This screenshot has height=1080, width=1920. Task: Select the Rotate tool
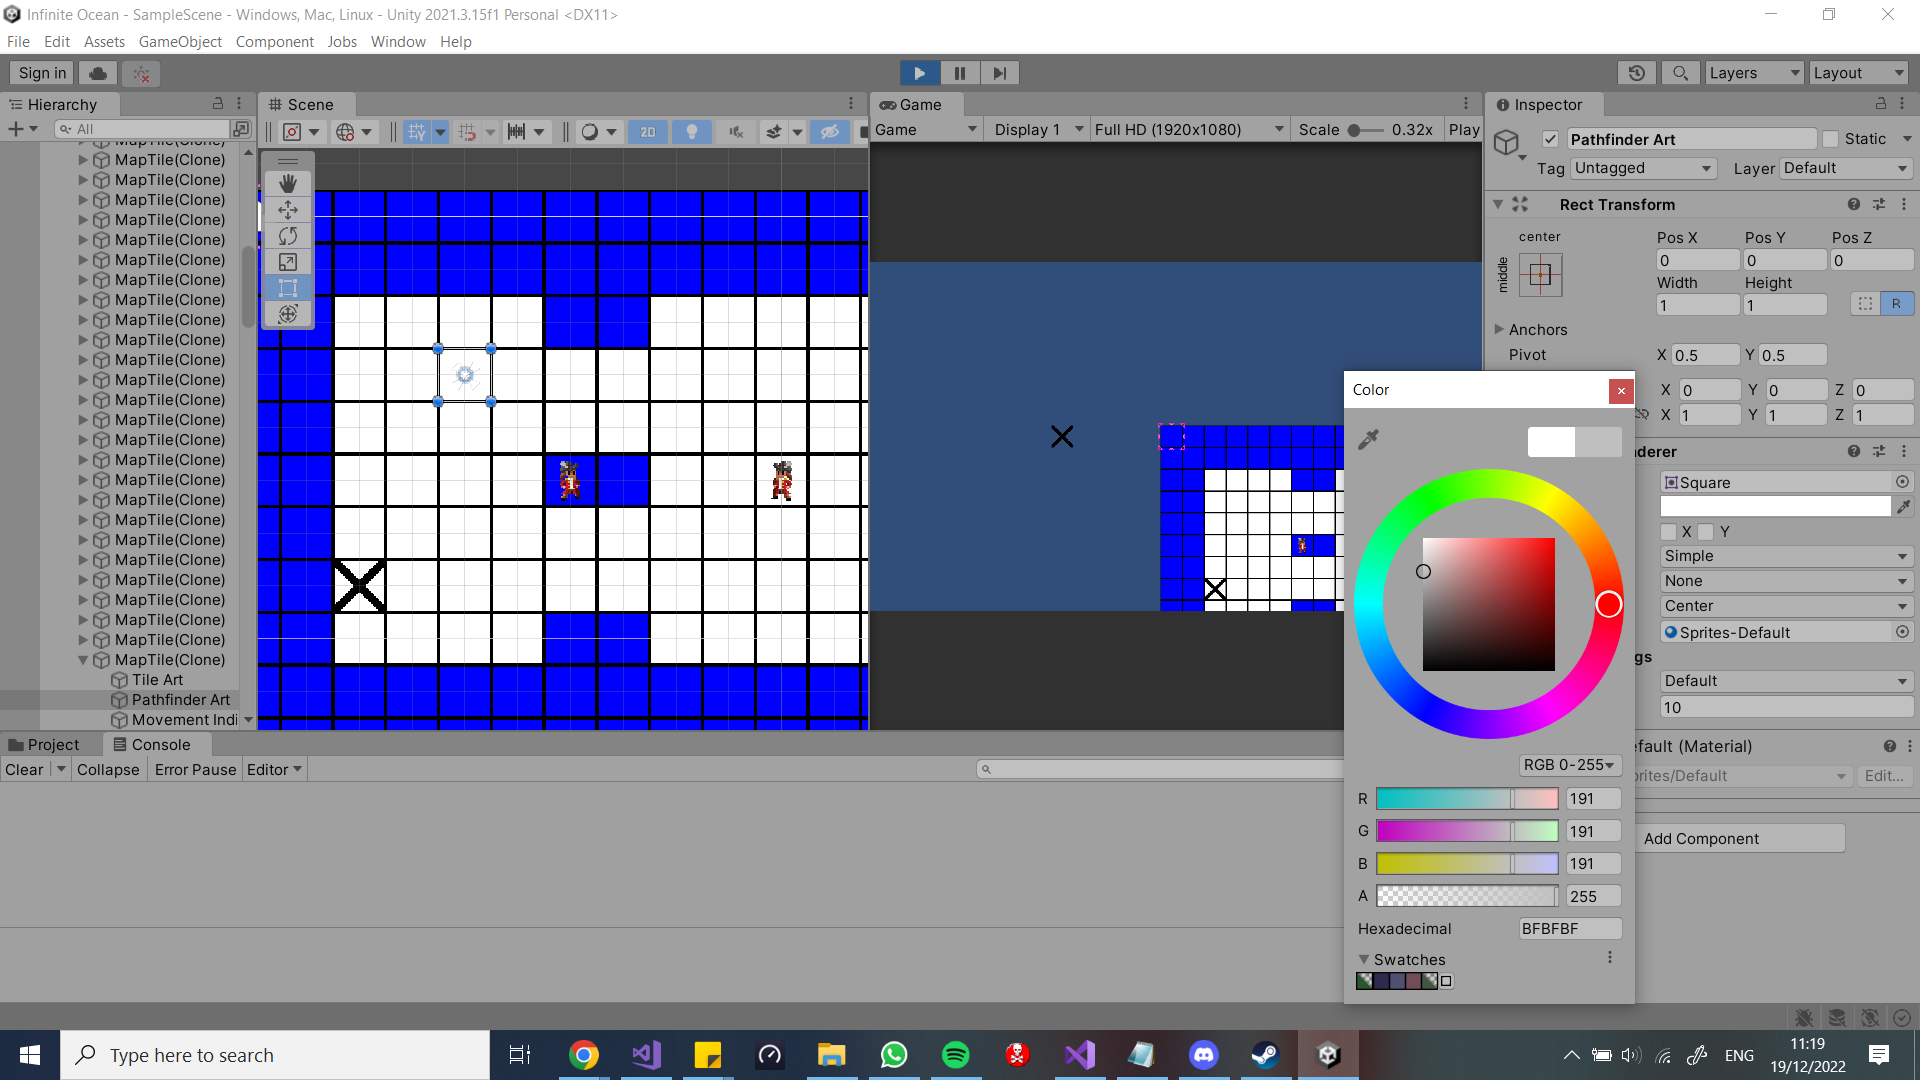click(x=288, y=236)
